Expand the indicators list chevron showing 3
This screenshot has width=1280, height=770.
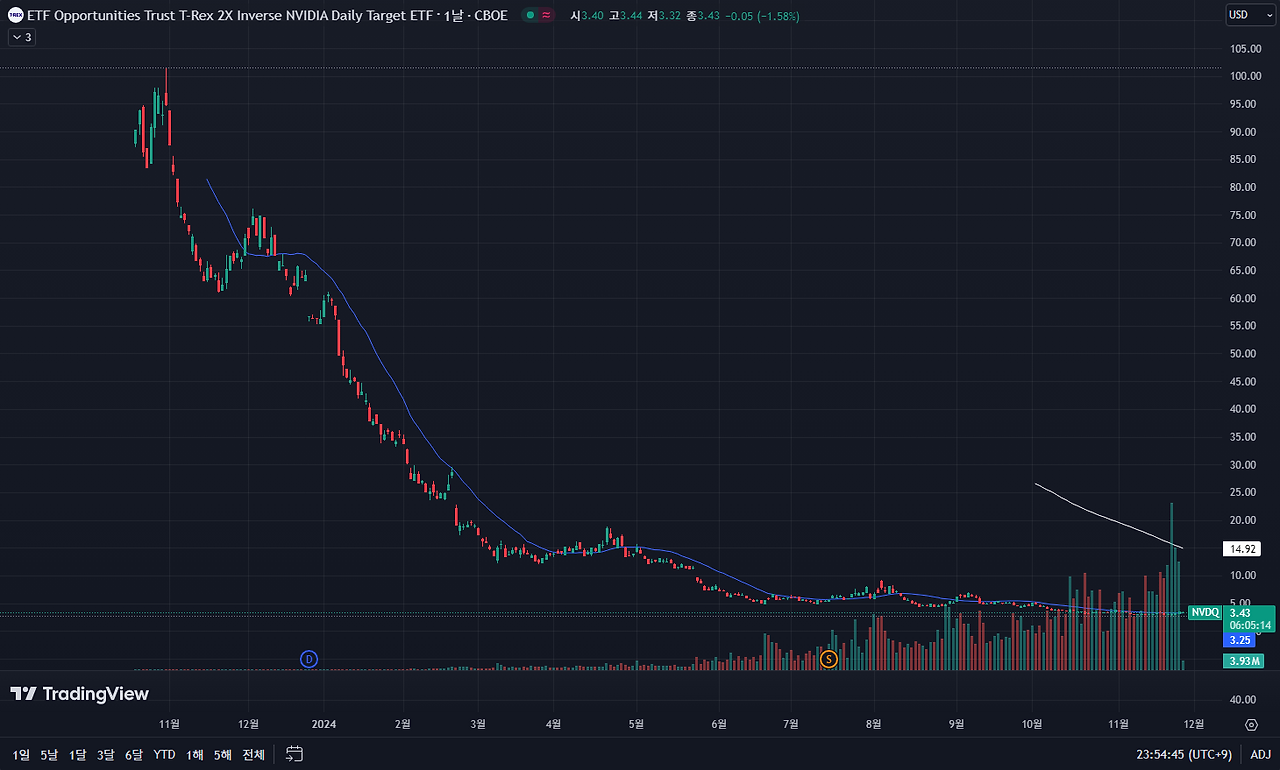coord(22,36)
